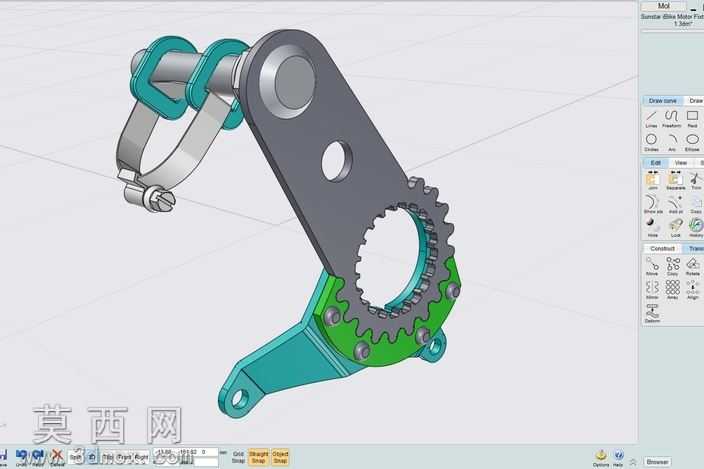Select the Circles drawing tool
This screenshot has height=469, width=704.
[x=651, y=142]
